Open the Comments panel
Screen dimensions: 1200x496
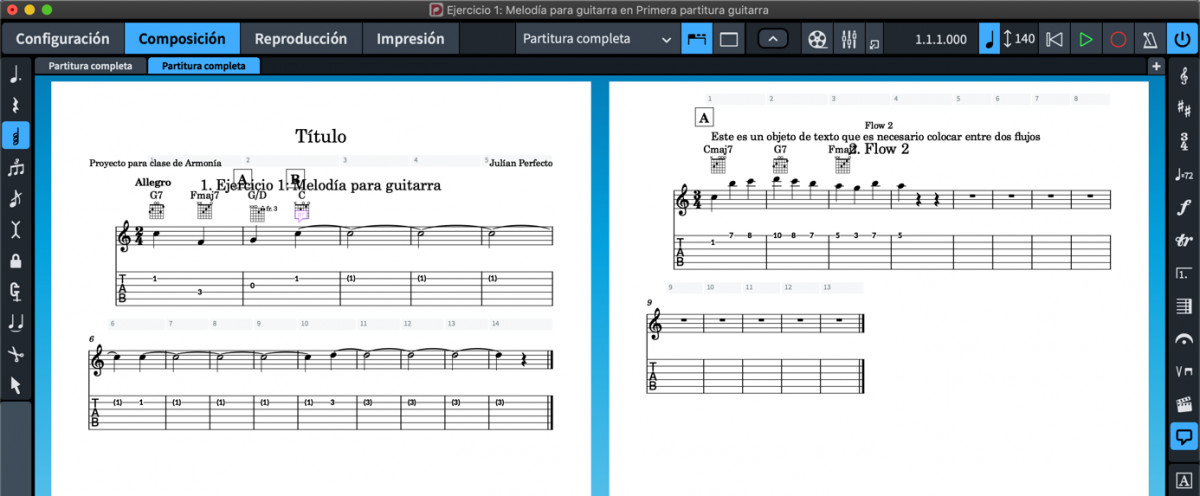click(x=1184, y=437)
